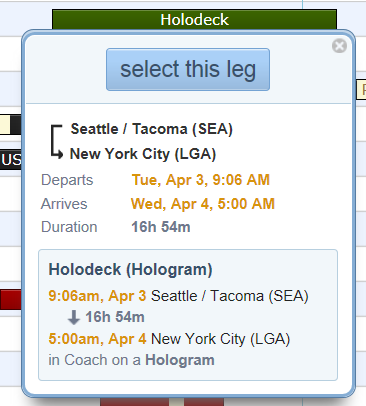Click the bold Hologram aircraft type text
366x406 pixels.
[x=180, y=360]
